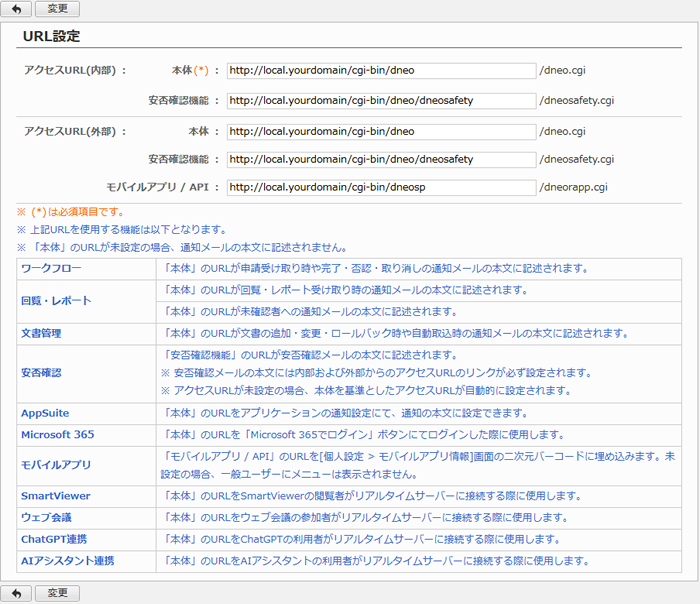This screenshot has height=604, width=700.
Task: Click the 文書管理 row label
Action: point(41,333)
